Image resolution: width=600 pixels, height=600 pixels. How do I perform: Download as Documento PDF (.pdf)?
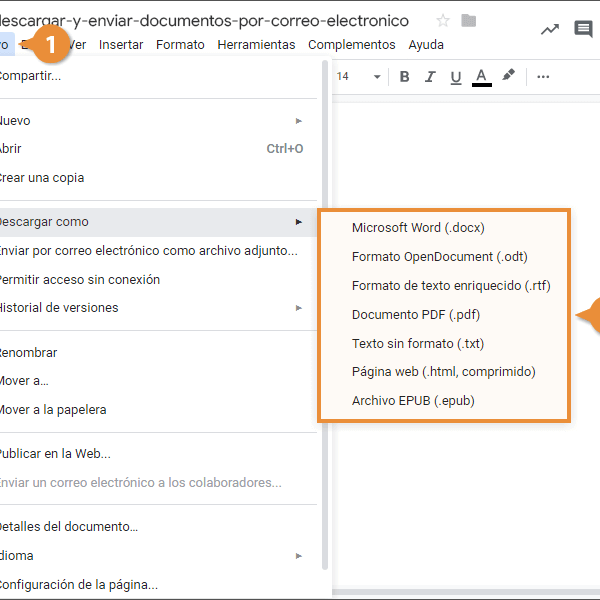pos(416,315)
